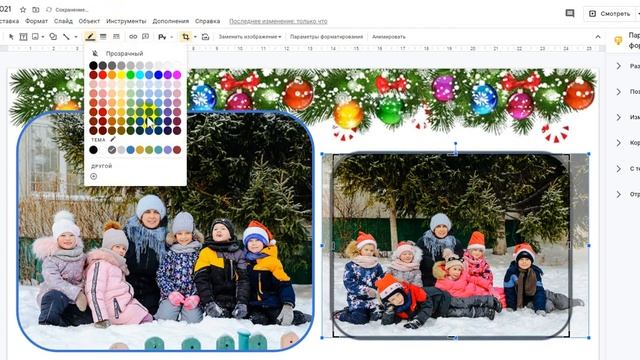This screenshot has width=640, height=360.
Task: Pick the orange swatch in bright row
Action: click(x=112, y=75)
